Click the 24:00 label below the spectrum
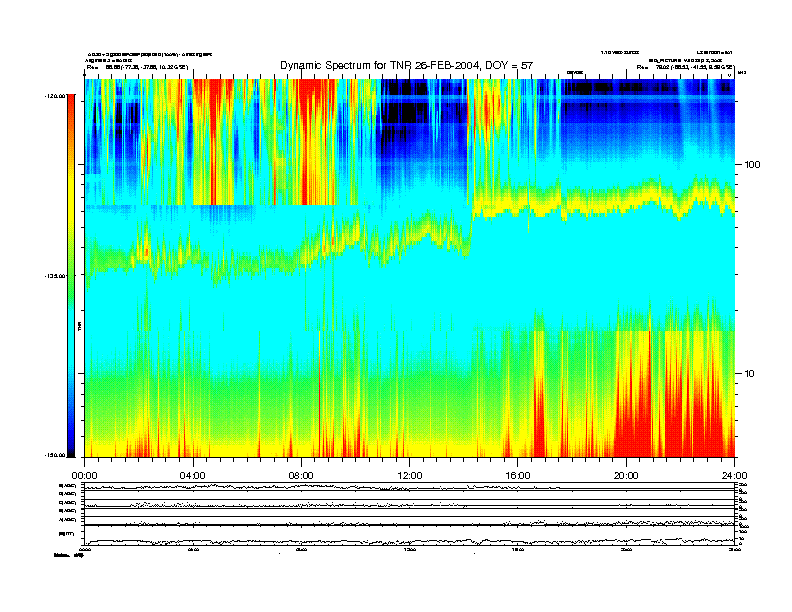Viewport: 792px width, 612px height. [x=735, y=476]
